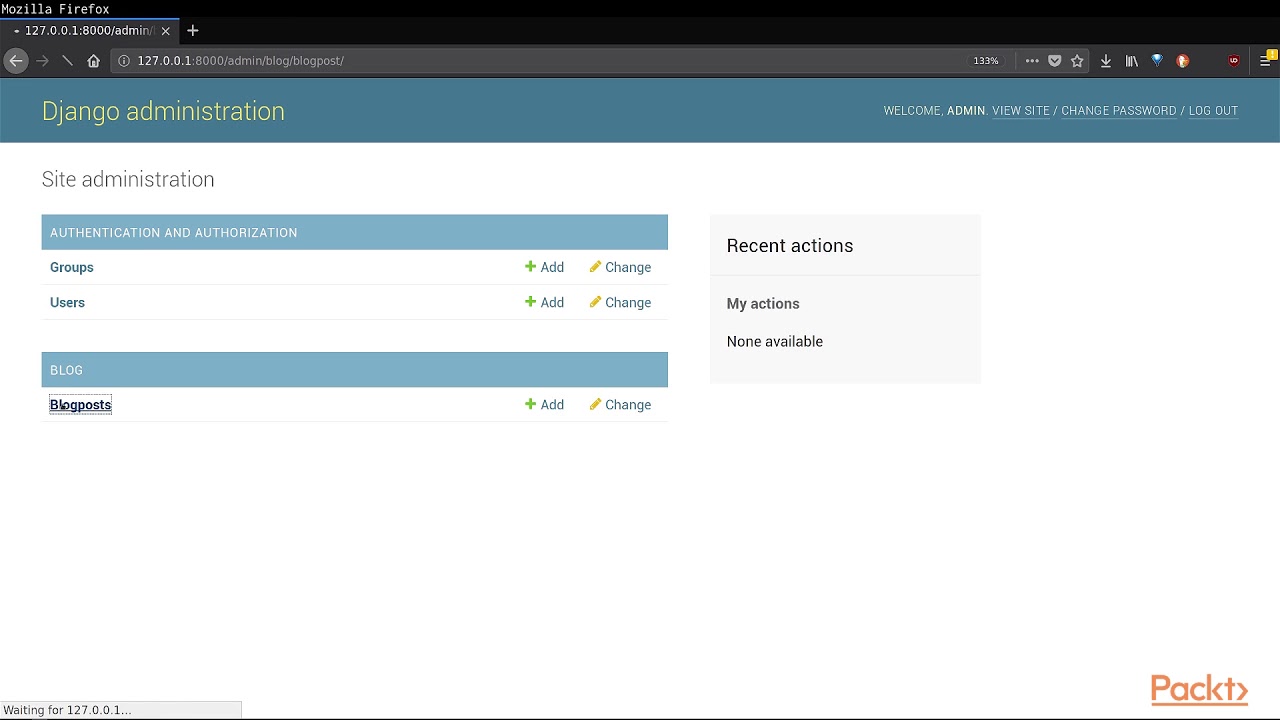The image size is (1280, 720).
Task: Click the pencil Change for Groups
Action: tap(621, 268)
